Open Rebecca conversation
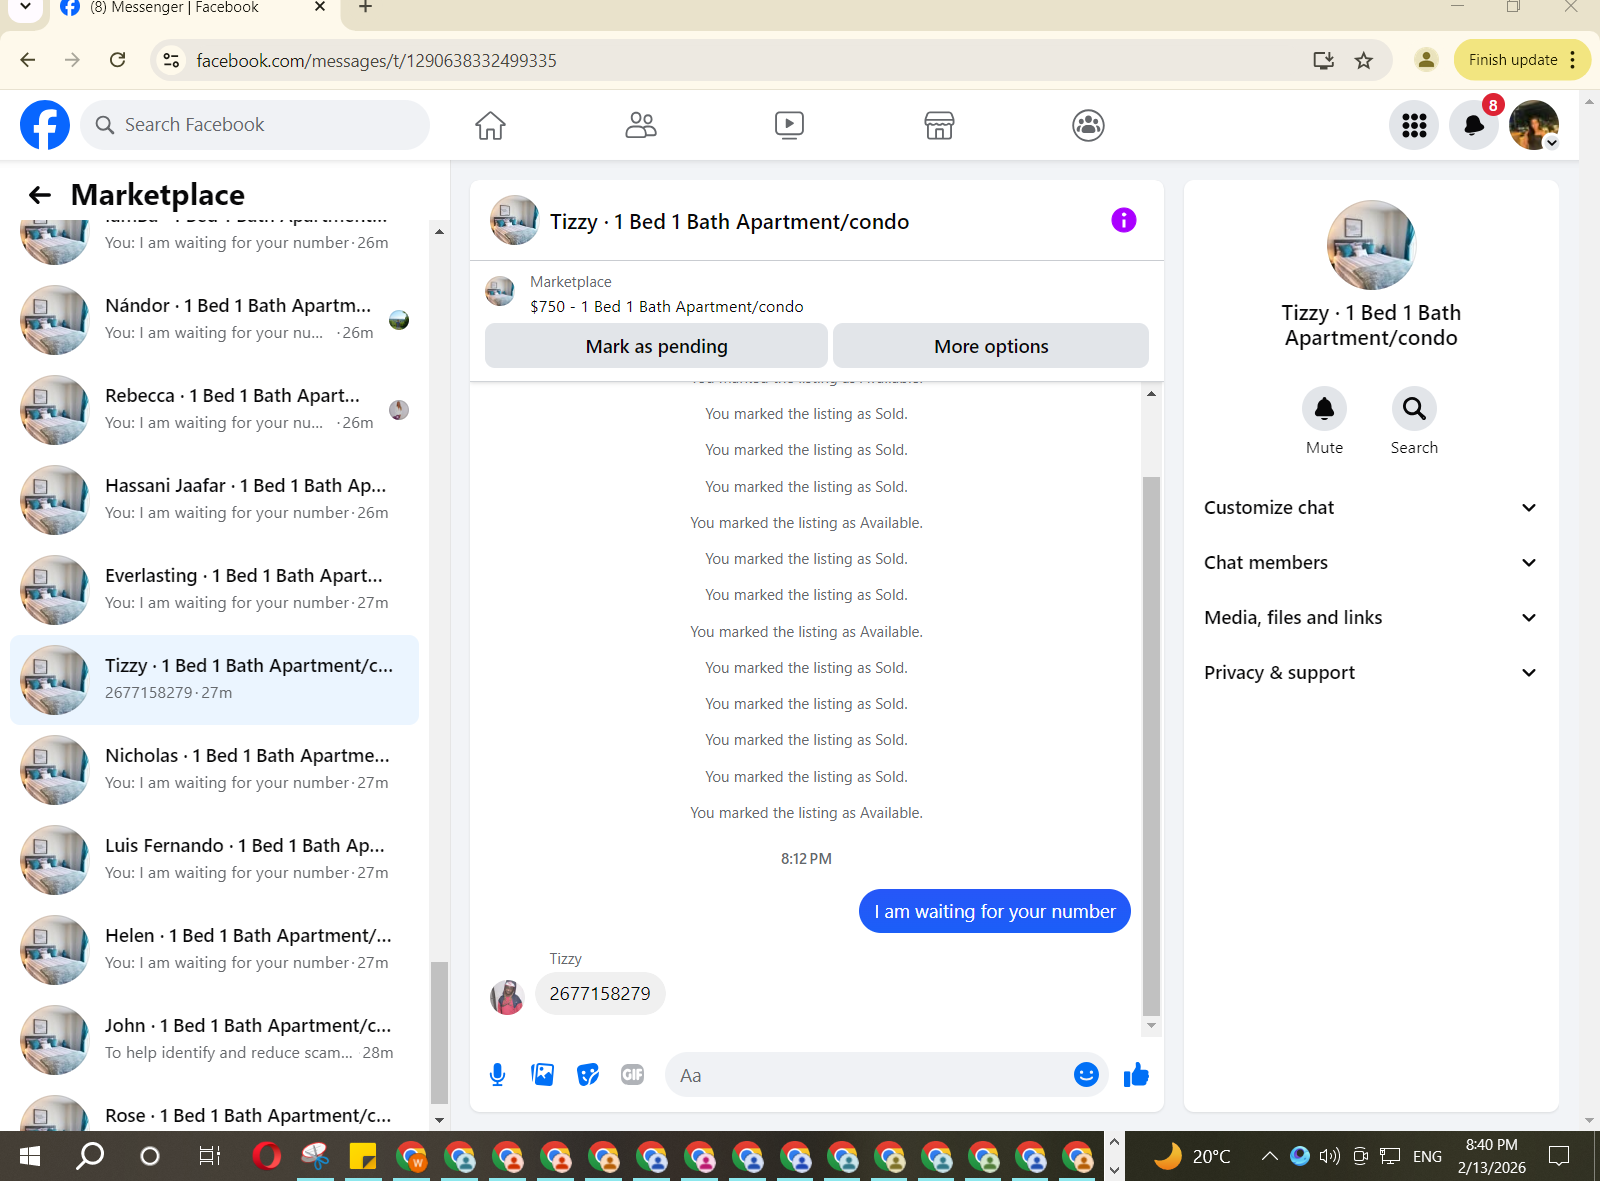The image size is (1600, 1181). [215, 409]
